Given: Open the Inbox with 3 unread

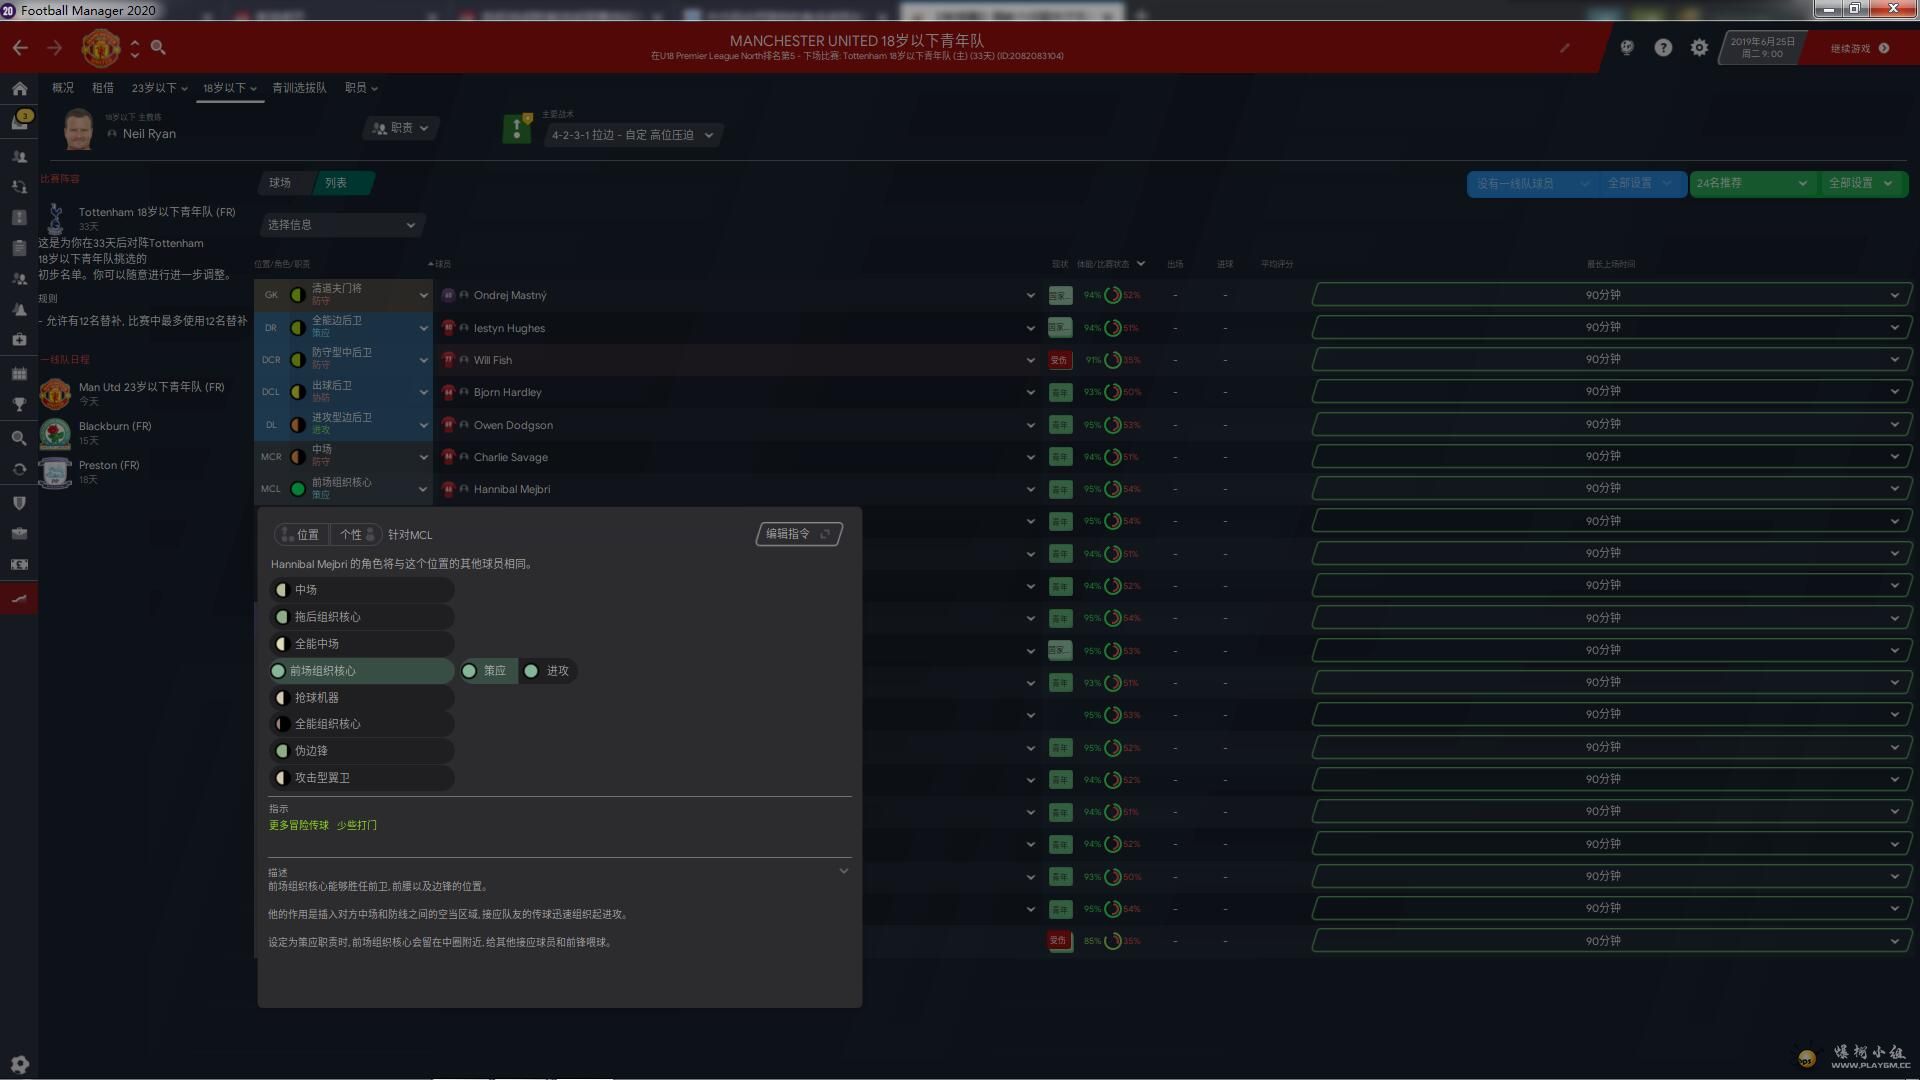Looking at the screenshot, I should pos(19,121).
